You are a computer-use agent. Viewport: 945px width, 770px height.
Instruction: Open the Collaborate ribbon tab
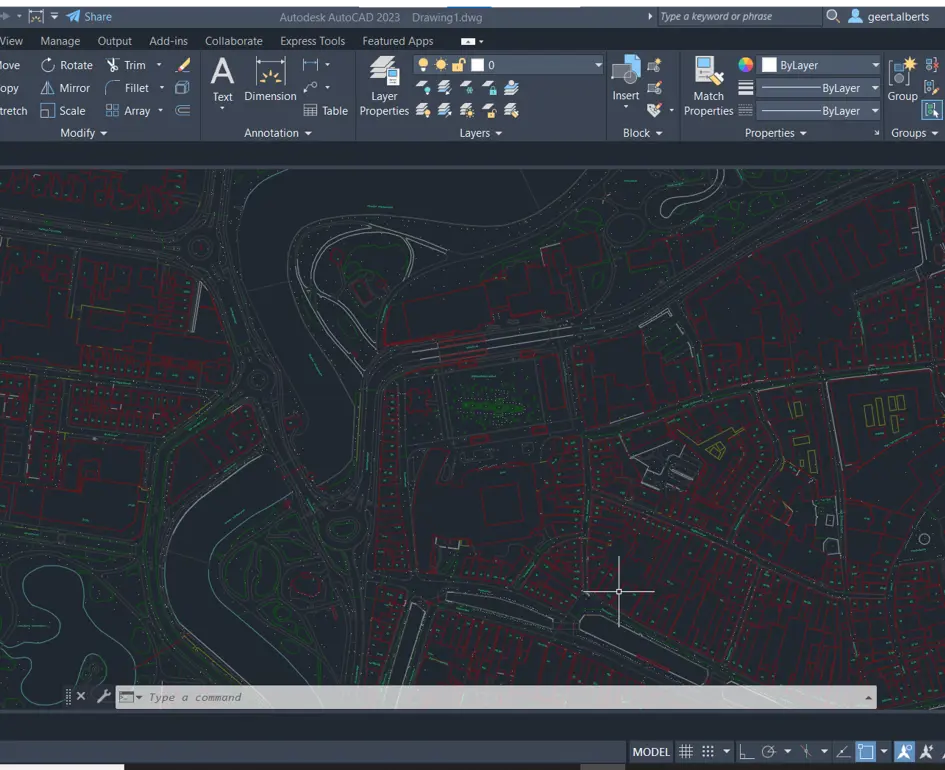(234, 41)
